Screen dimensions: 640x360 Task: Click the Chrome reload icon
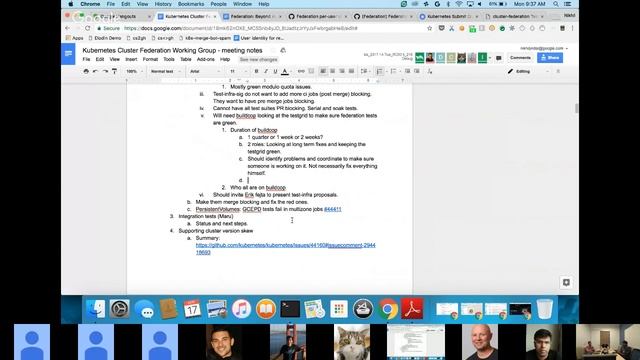coord(87,28)
